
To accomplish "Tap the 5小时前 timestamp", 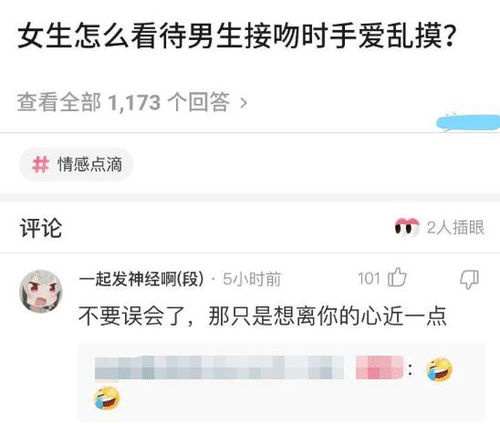I will point(252,279).
